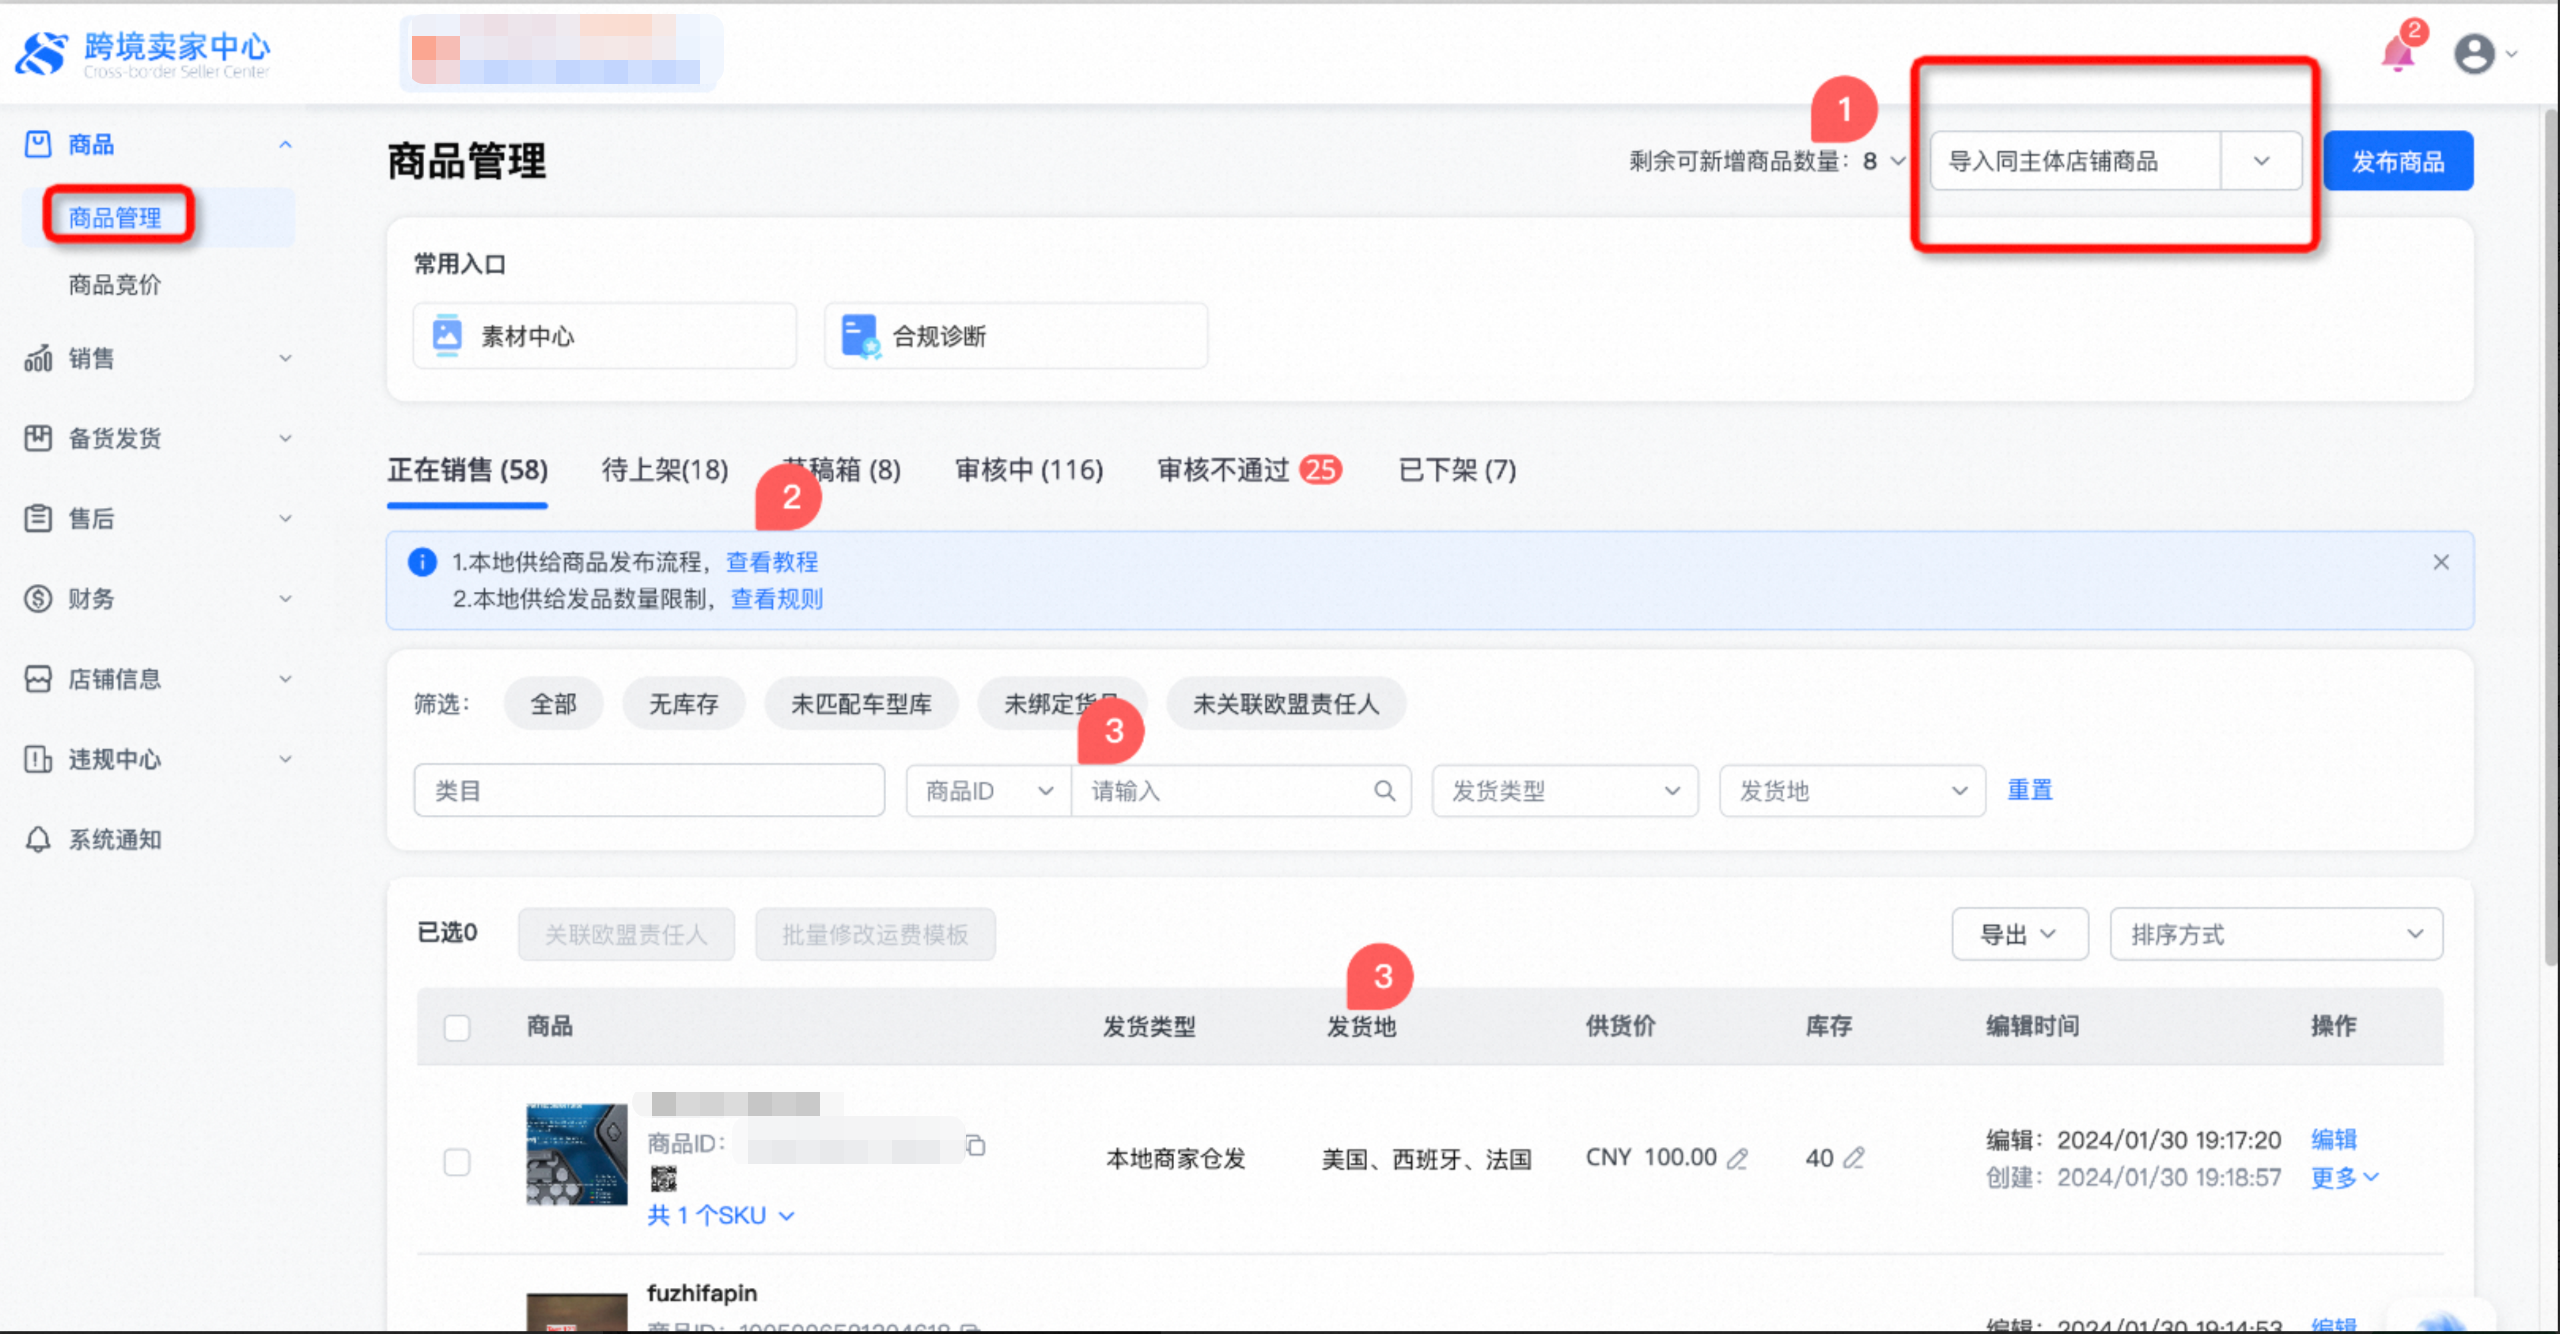
Task: Click the 类目 input field
Action: [648, 791]
